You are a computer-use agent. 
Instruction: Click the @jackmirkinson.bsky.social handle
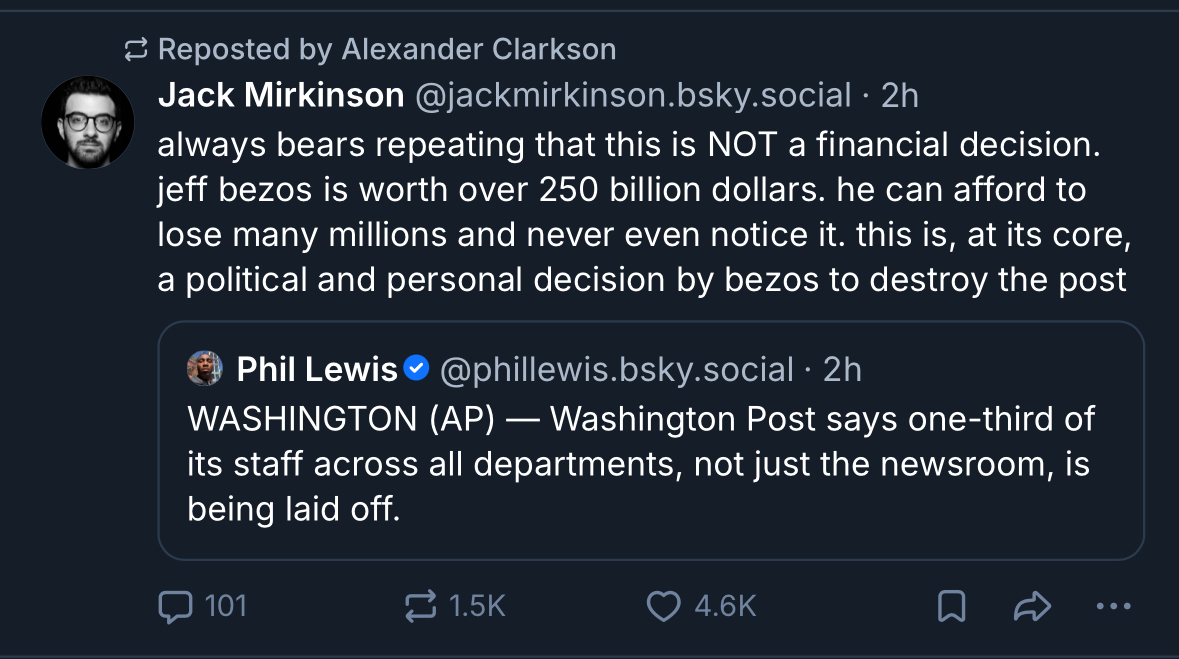pyautogui.click(x=632, y=96)
